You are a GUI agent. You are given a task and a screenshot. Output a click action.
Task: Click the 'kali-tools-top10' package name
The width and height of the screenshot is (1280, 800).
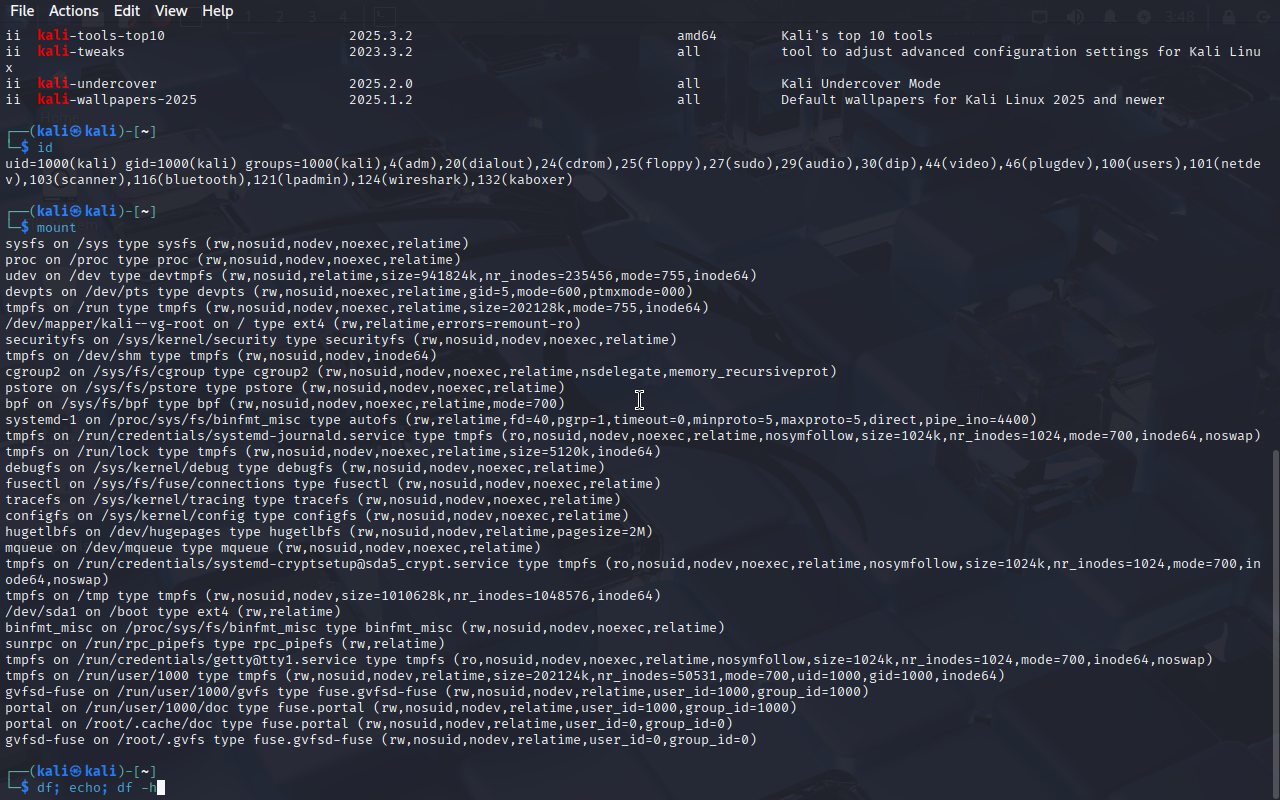[101, 36]
